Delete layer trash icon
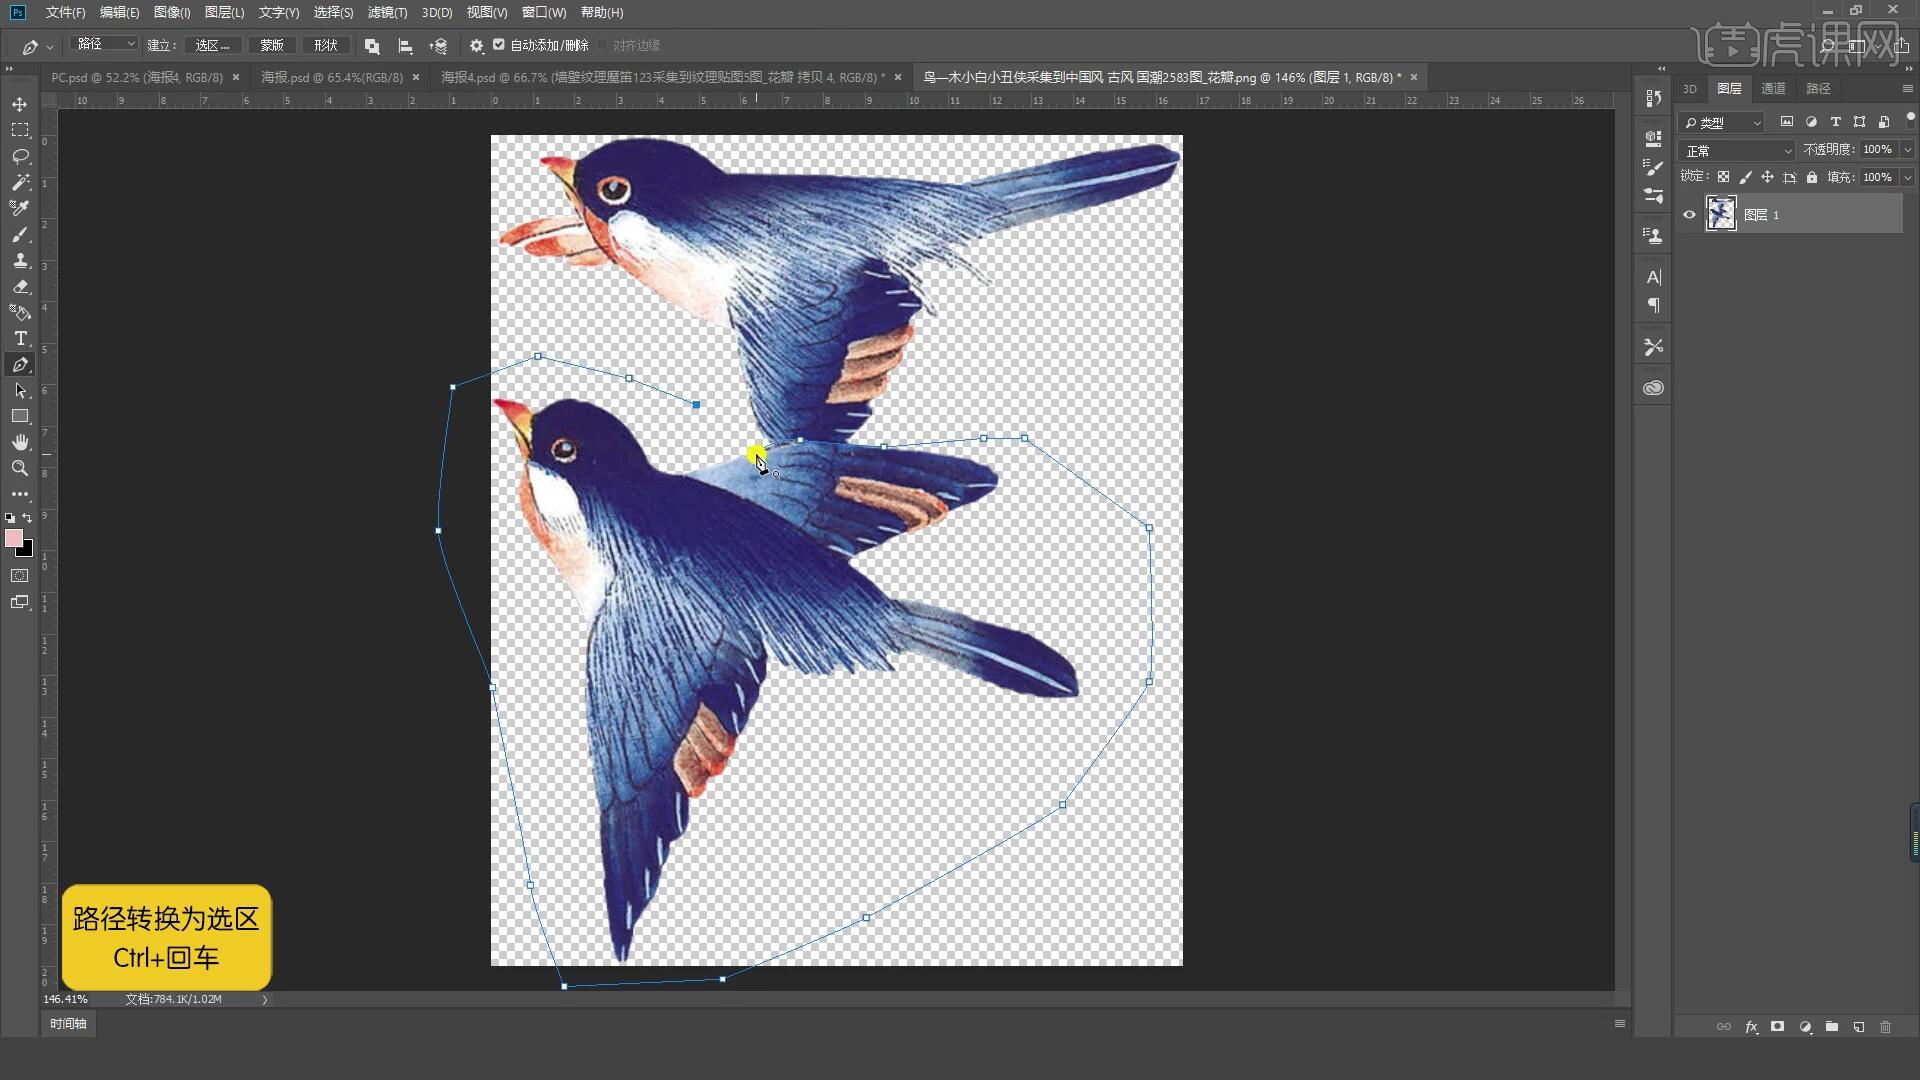 click(x=1886, y=1027)
